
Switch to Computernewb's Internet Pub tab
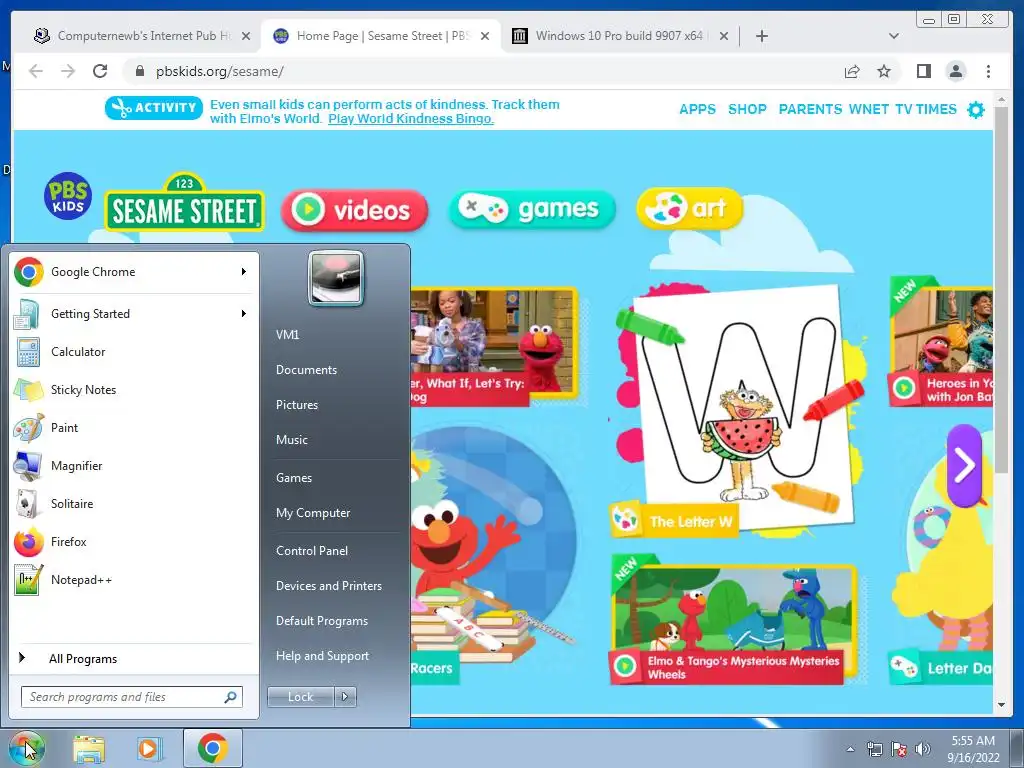(142, 36)
